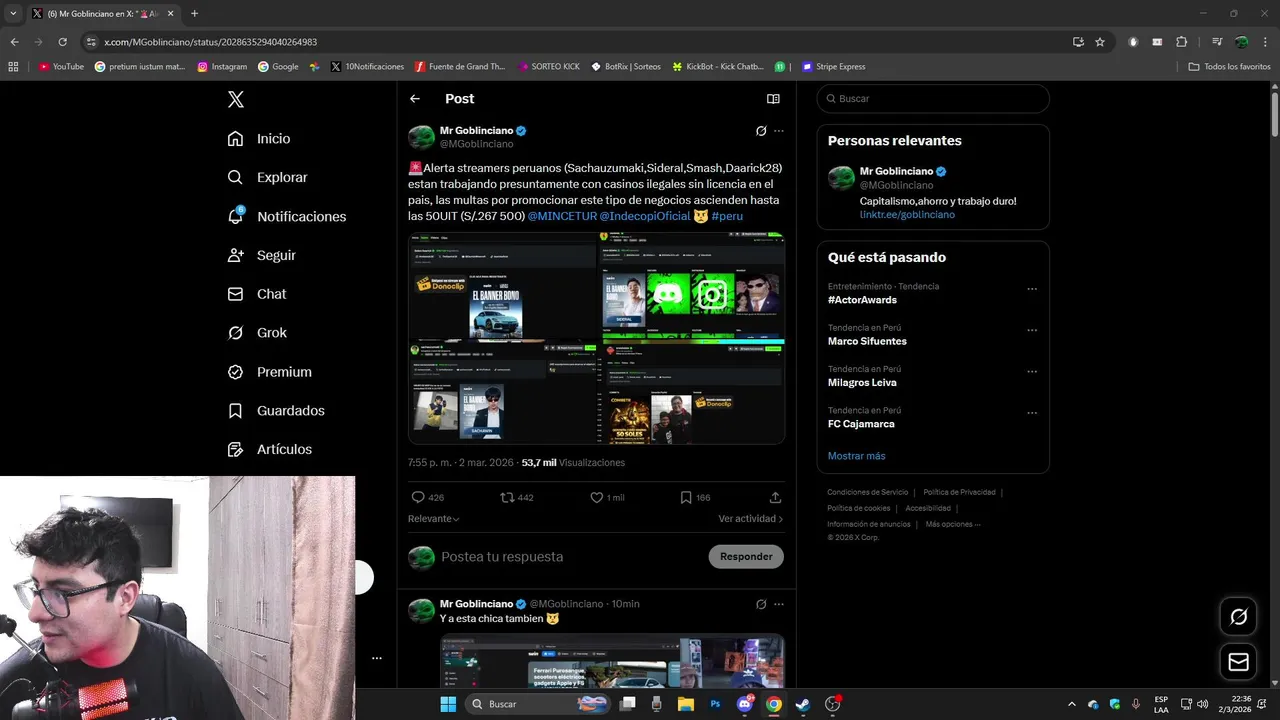This screenshot has width=1280, height=720.
Task: Open Windows Start menu
Action: click(448, 704)
